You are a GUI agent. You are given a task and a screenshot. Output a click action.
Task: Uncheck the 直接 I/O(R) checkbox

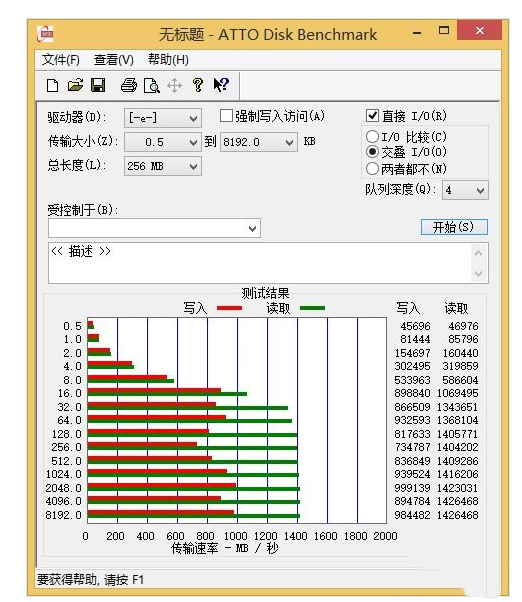click(372, 116)
